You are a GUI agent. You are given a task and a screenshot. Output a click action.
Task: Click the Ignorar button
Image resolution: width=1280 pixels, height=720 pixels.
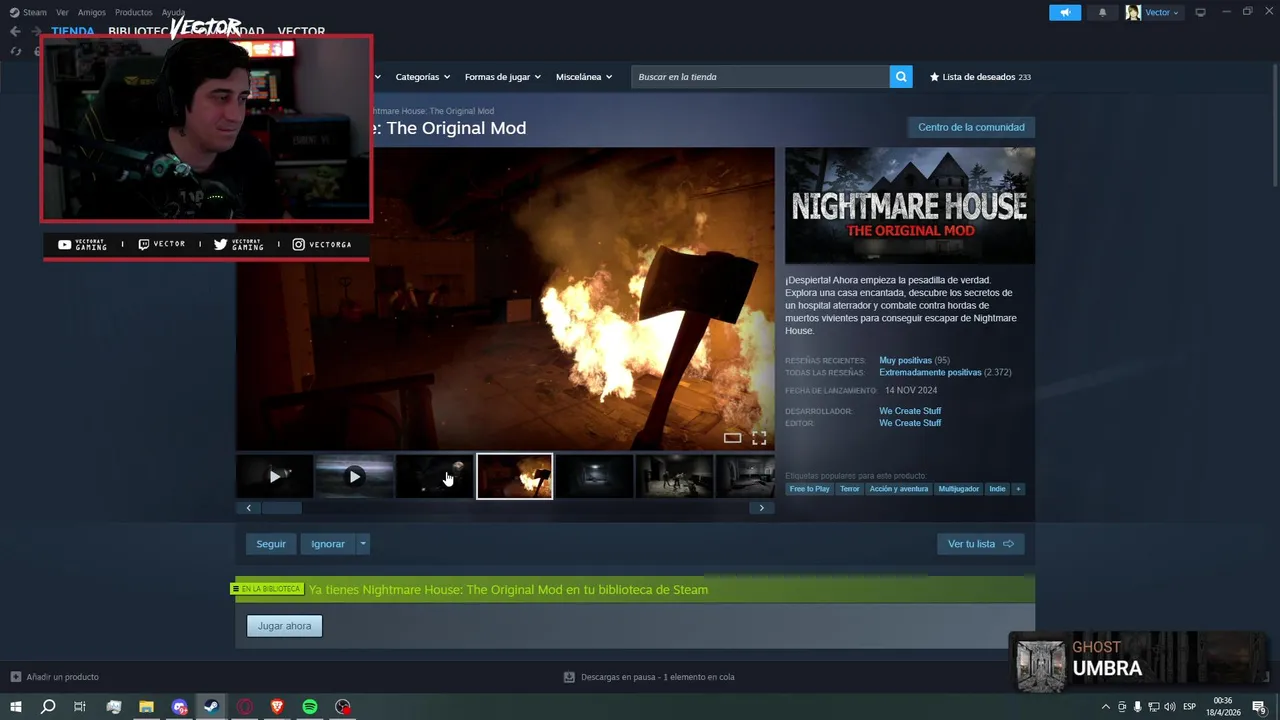(328, 544)
